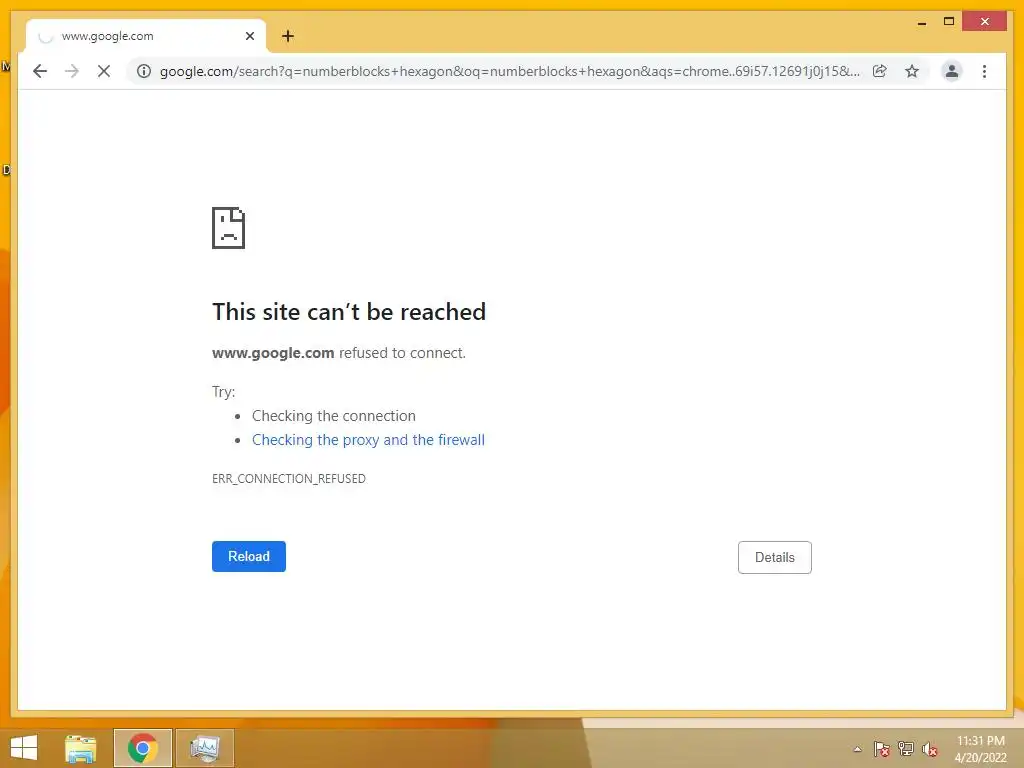Click the forward navigation arrow
This screenshot has width=1024, height=768.
(x=72, y=71)
